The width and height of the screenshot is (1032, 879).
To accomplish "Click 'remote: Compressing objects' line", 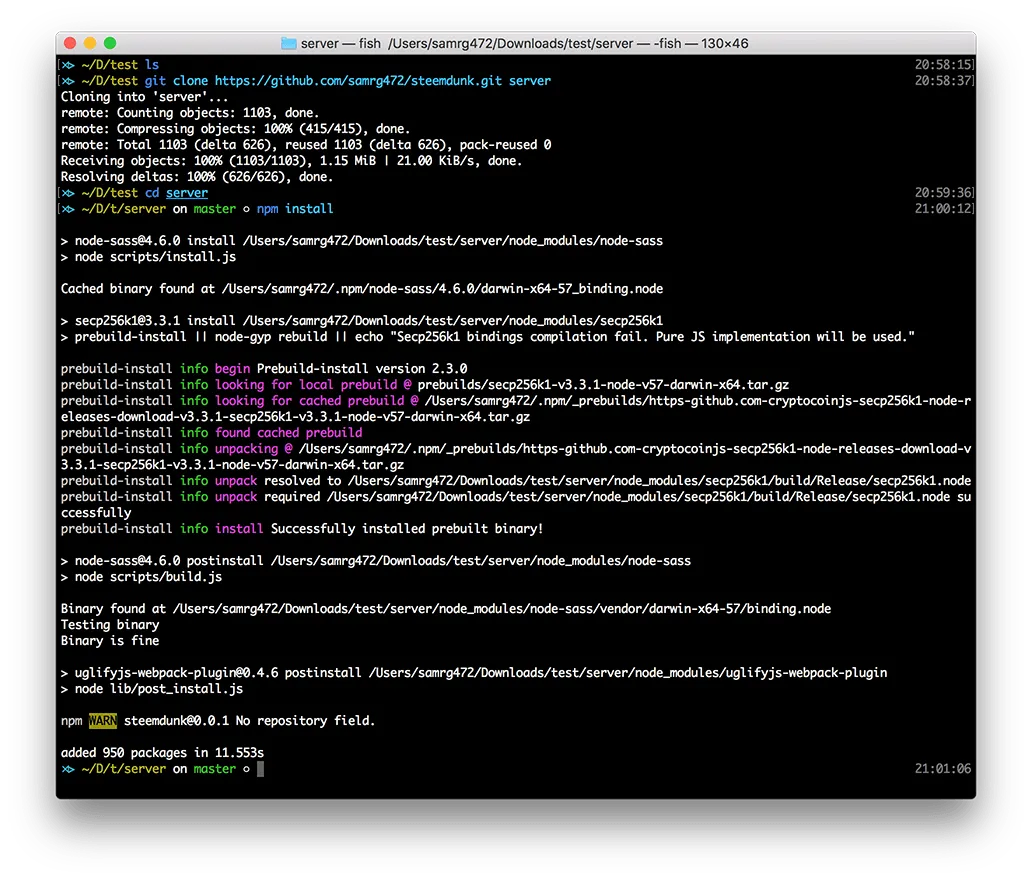I will tap(235, 128).
